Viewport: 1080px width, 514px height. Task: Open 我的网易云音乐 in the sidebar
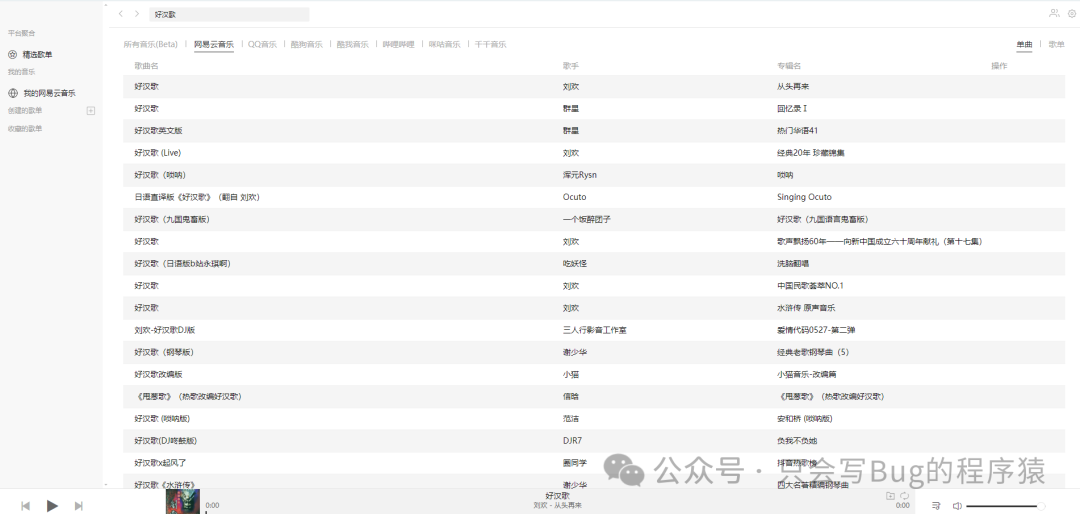coord(48,93)
